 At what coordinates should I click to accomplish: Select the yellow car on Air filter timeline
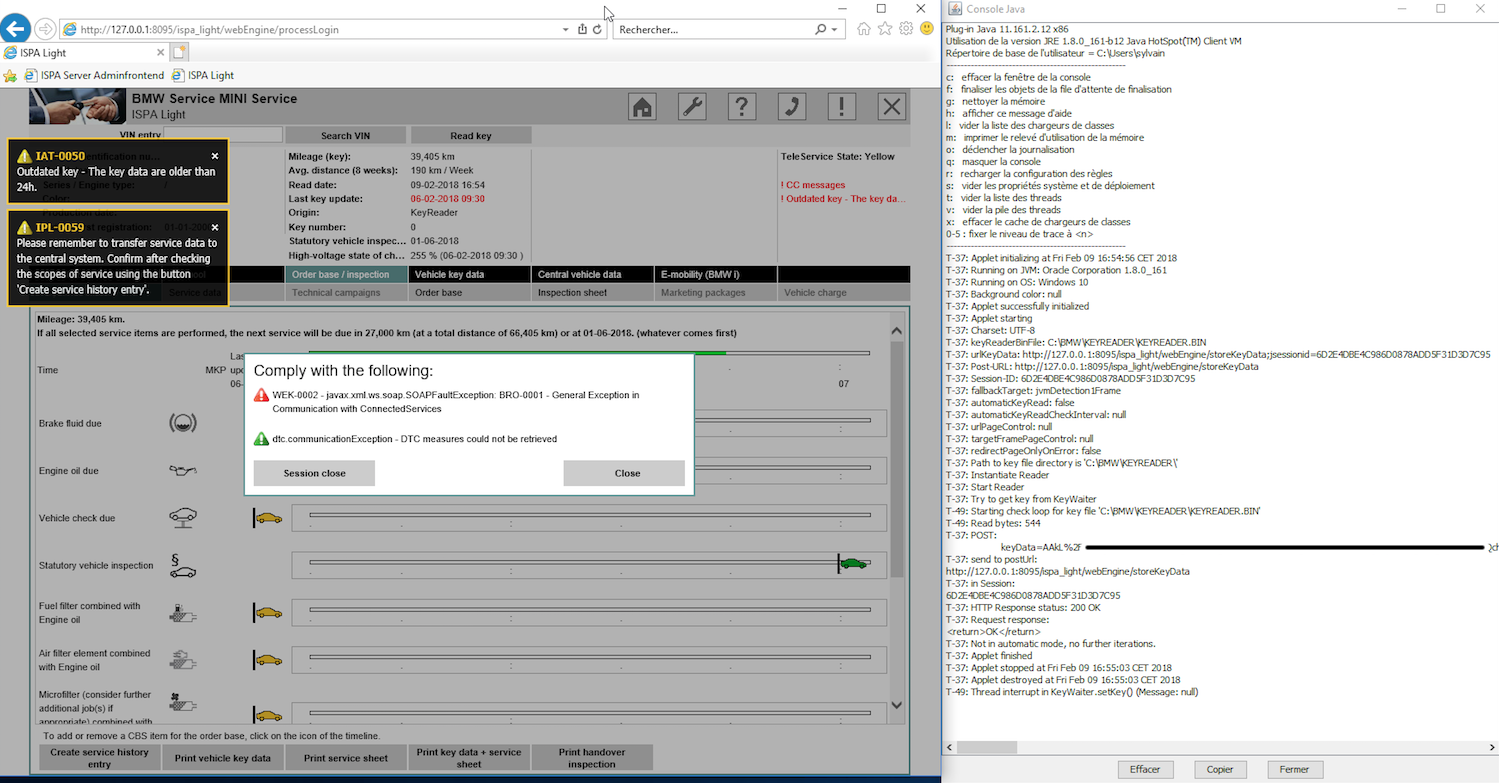[269, 660]
